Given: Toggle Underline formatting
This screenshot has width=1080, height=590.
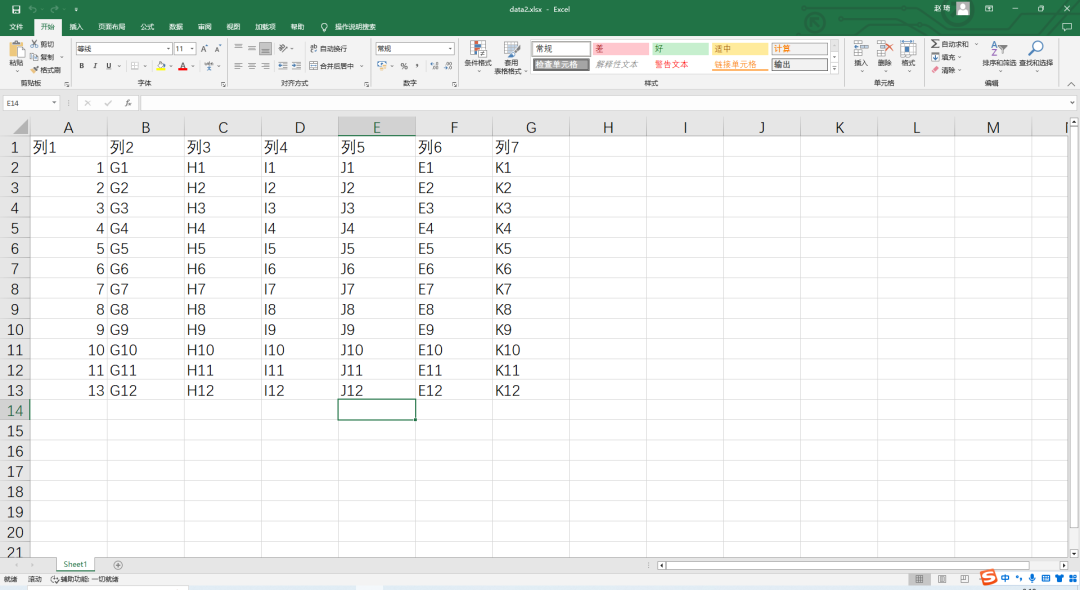Looking at the screenshot, I should [108, 66].
